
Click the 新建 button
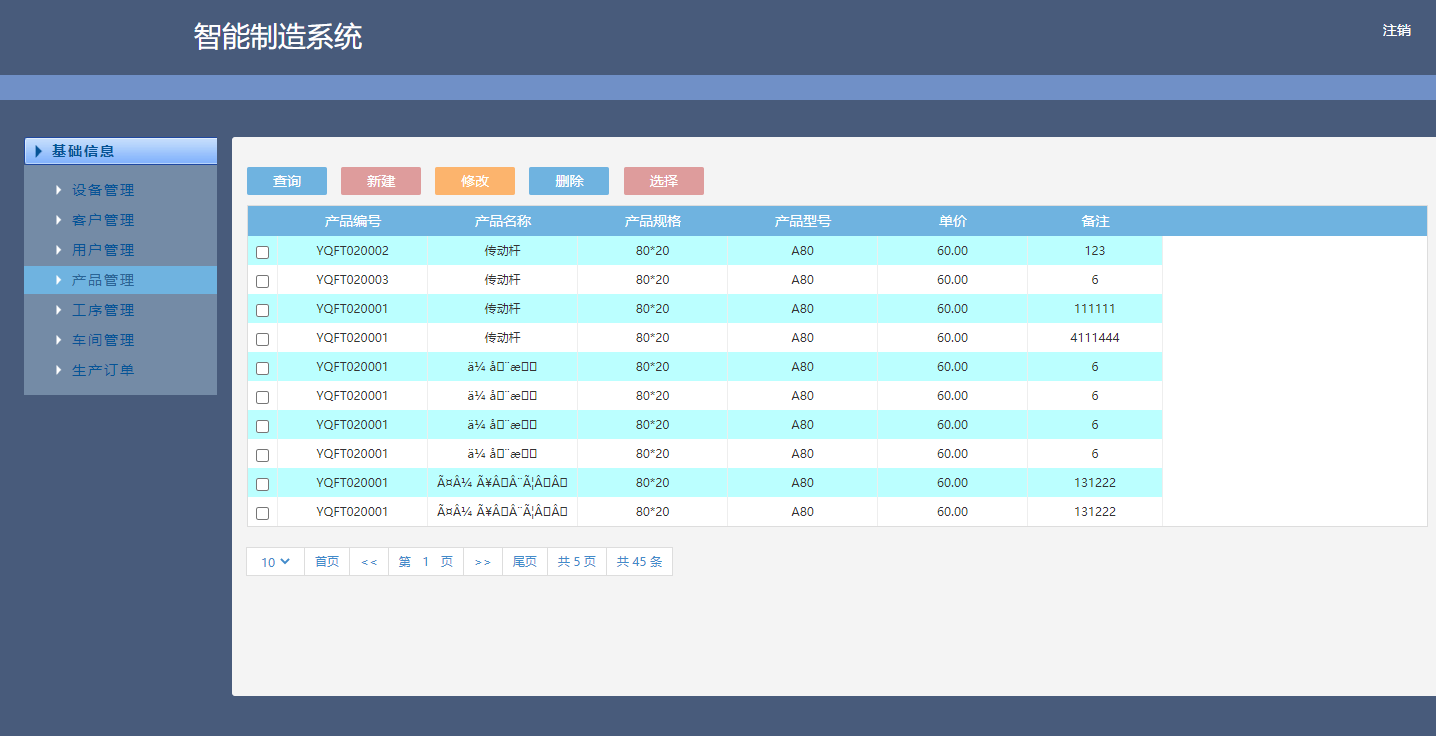click(x=381, y=181)
